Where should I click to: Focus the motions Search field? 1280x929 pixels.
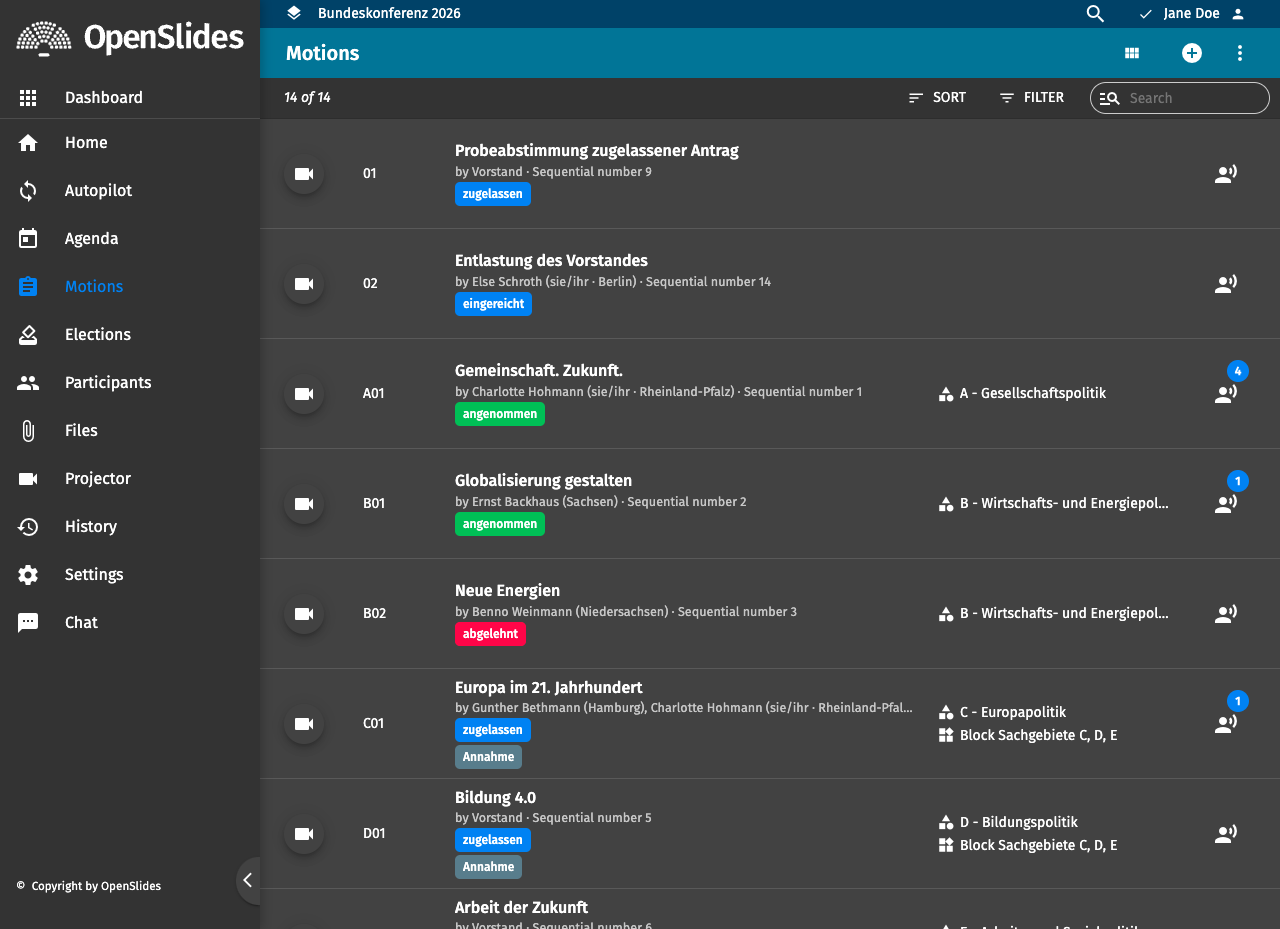tap(1180, 98)
